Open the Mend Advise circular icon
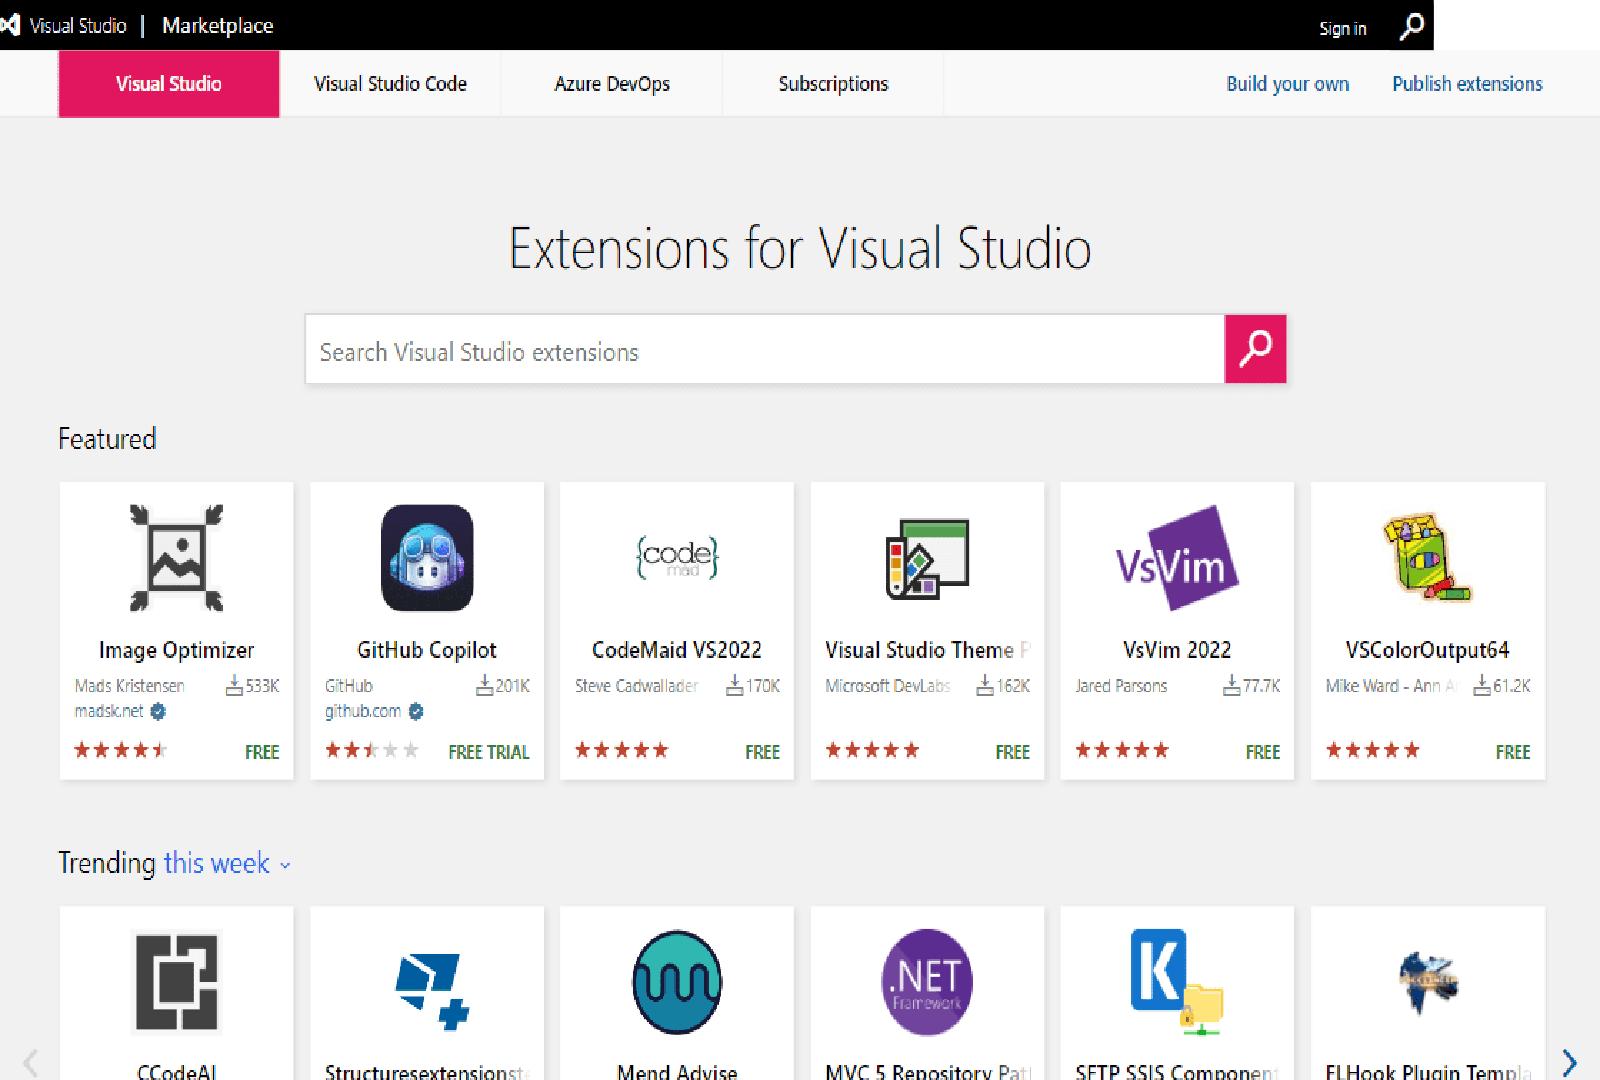Image resolution: width=1600 pixels, height=1080 pixels. [677, 982]
